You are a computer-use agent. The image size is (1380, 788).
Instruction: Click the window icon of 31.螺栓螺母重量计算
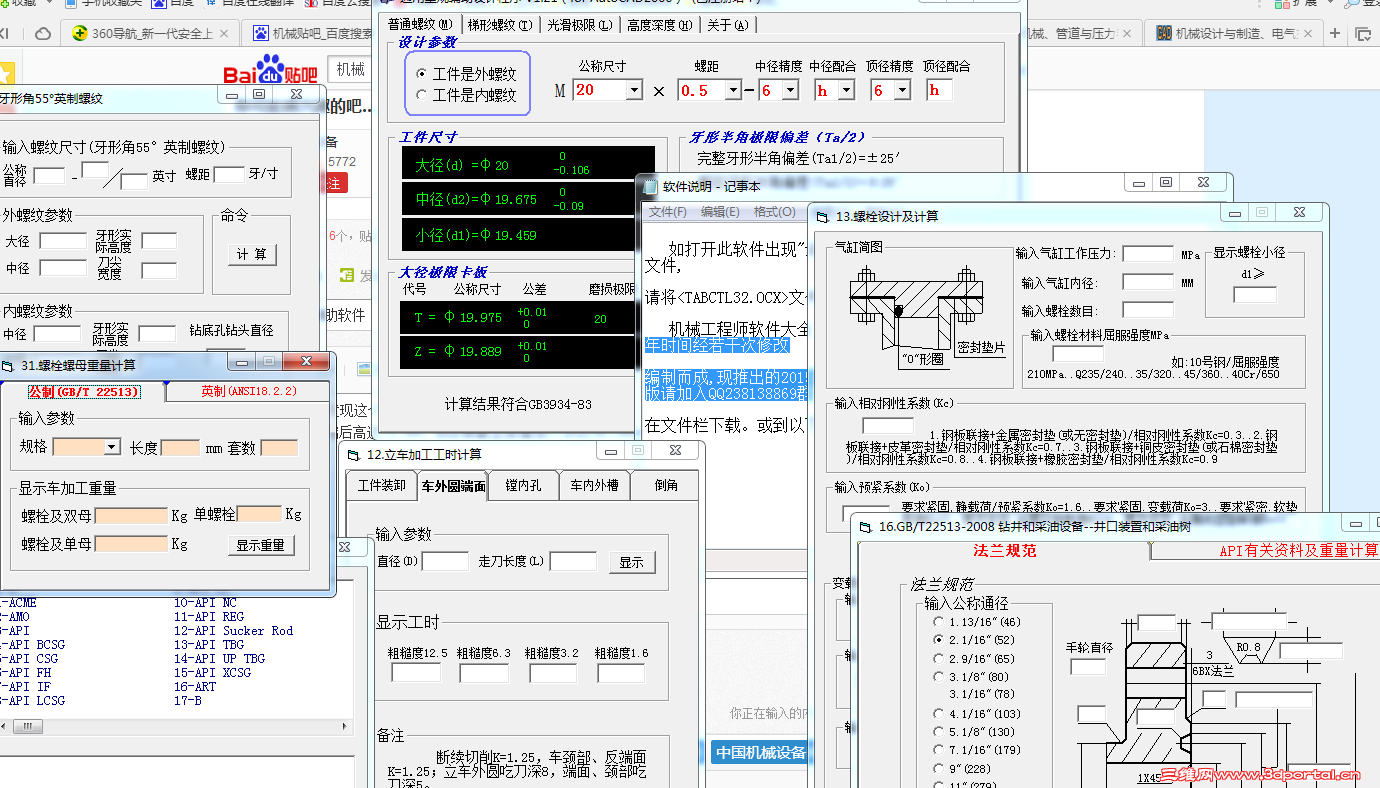[8, 365]
